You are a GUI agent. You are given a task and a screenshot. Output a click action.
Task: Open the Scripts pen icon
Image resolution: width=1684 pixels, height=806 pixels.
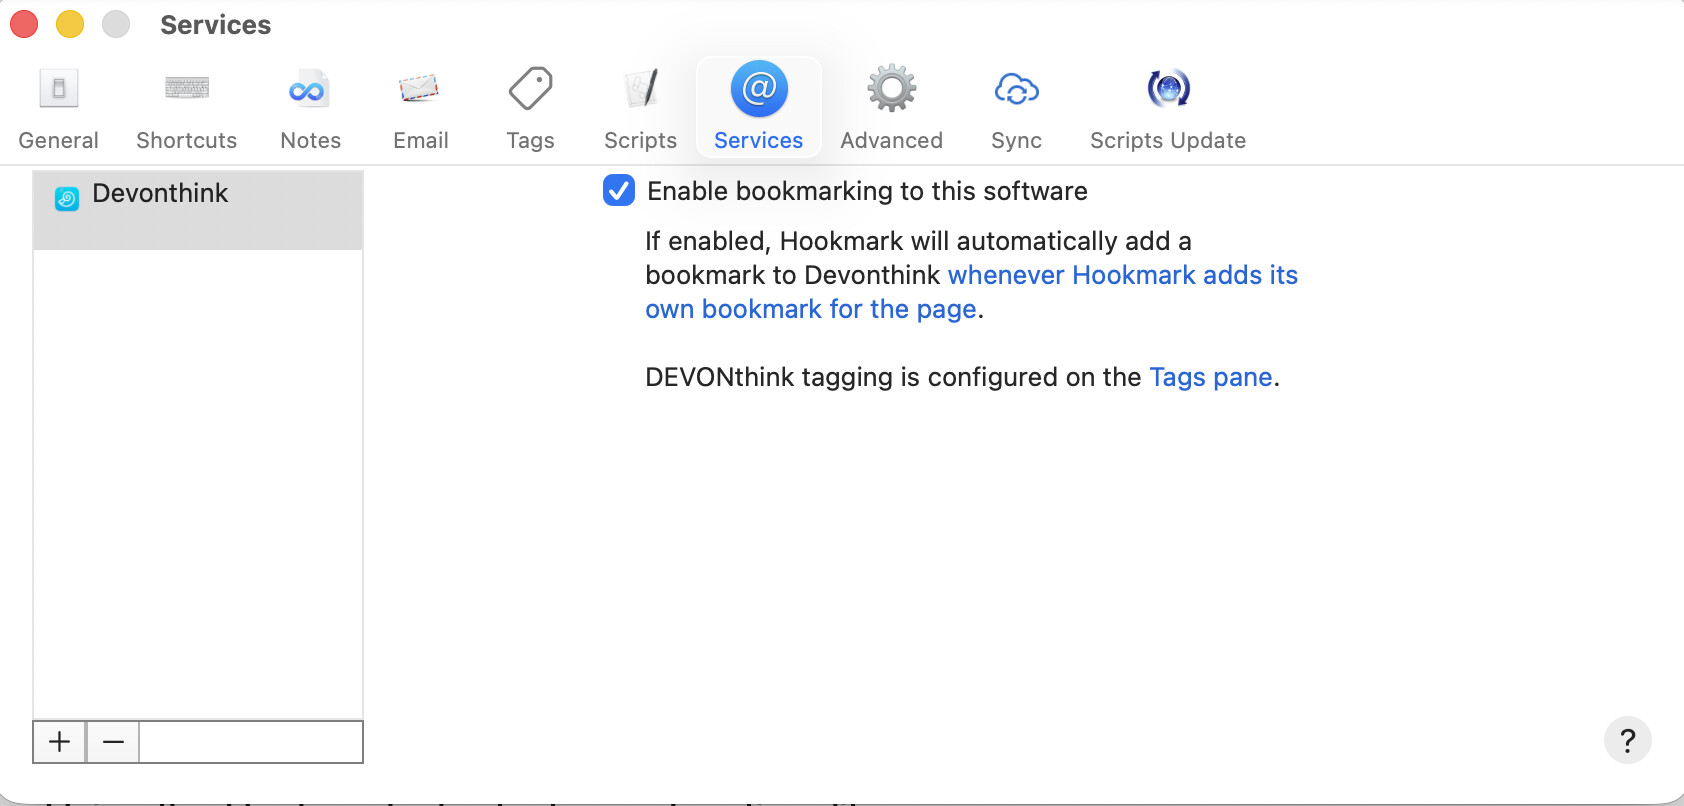pos(640,89)
